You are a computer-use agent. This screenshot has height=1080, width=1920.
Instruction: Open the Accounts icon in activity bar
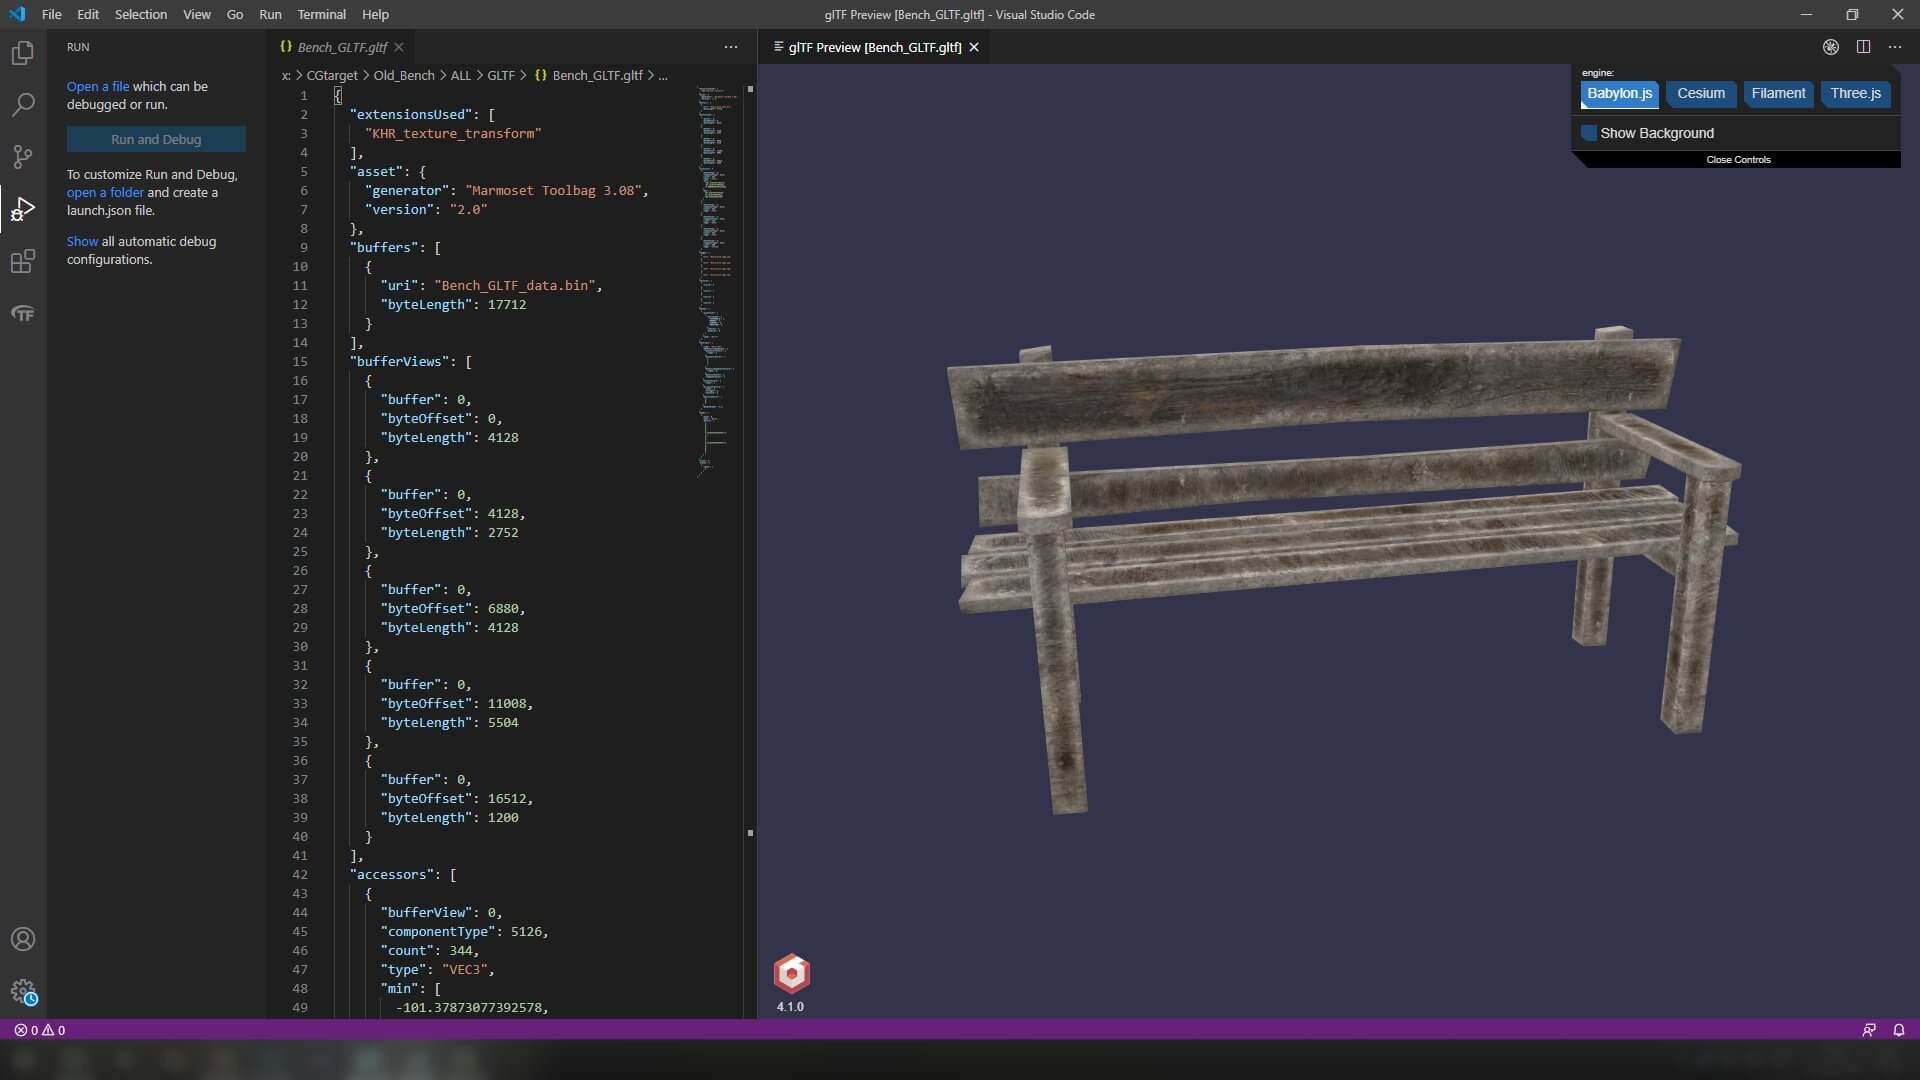click(x=22, y=939)
